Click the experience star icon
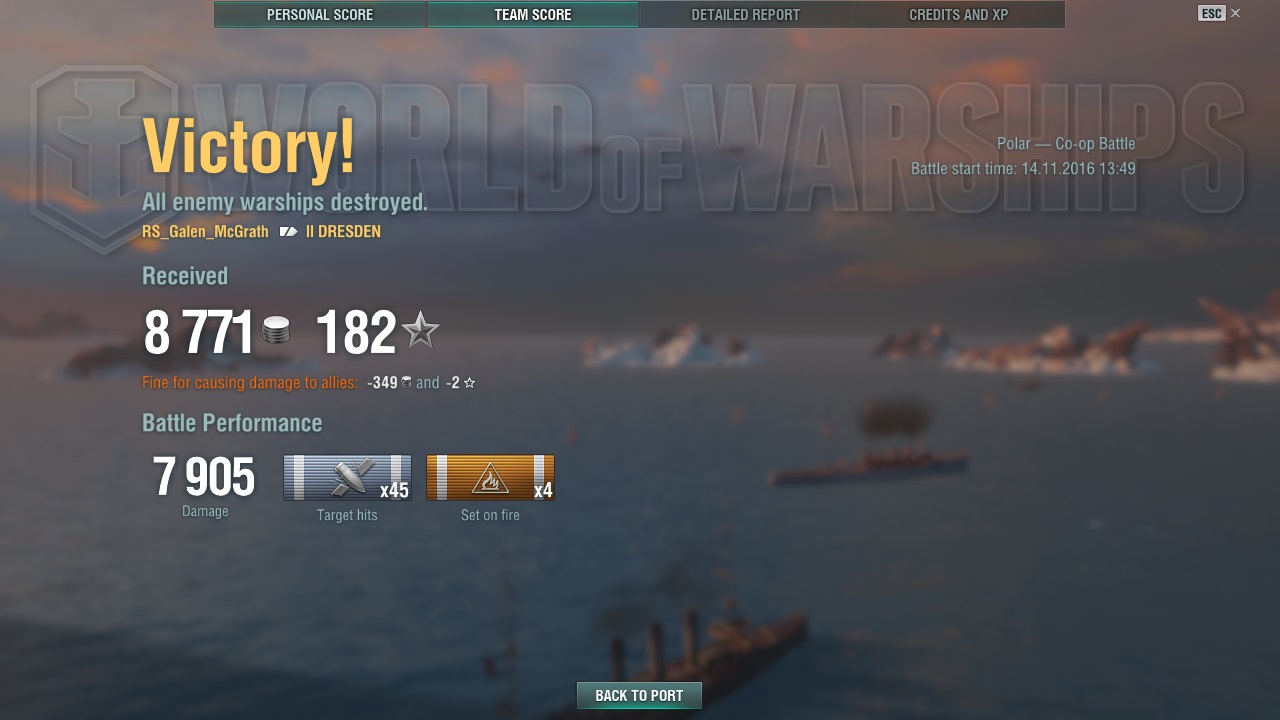Screen dimensions: 1280x720 (420, 330)
